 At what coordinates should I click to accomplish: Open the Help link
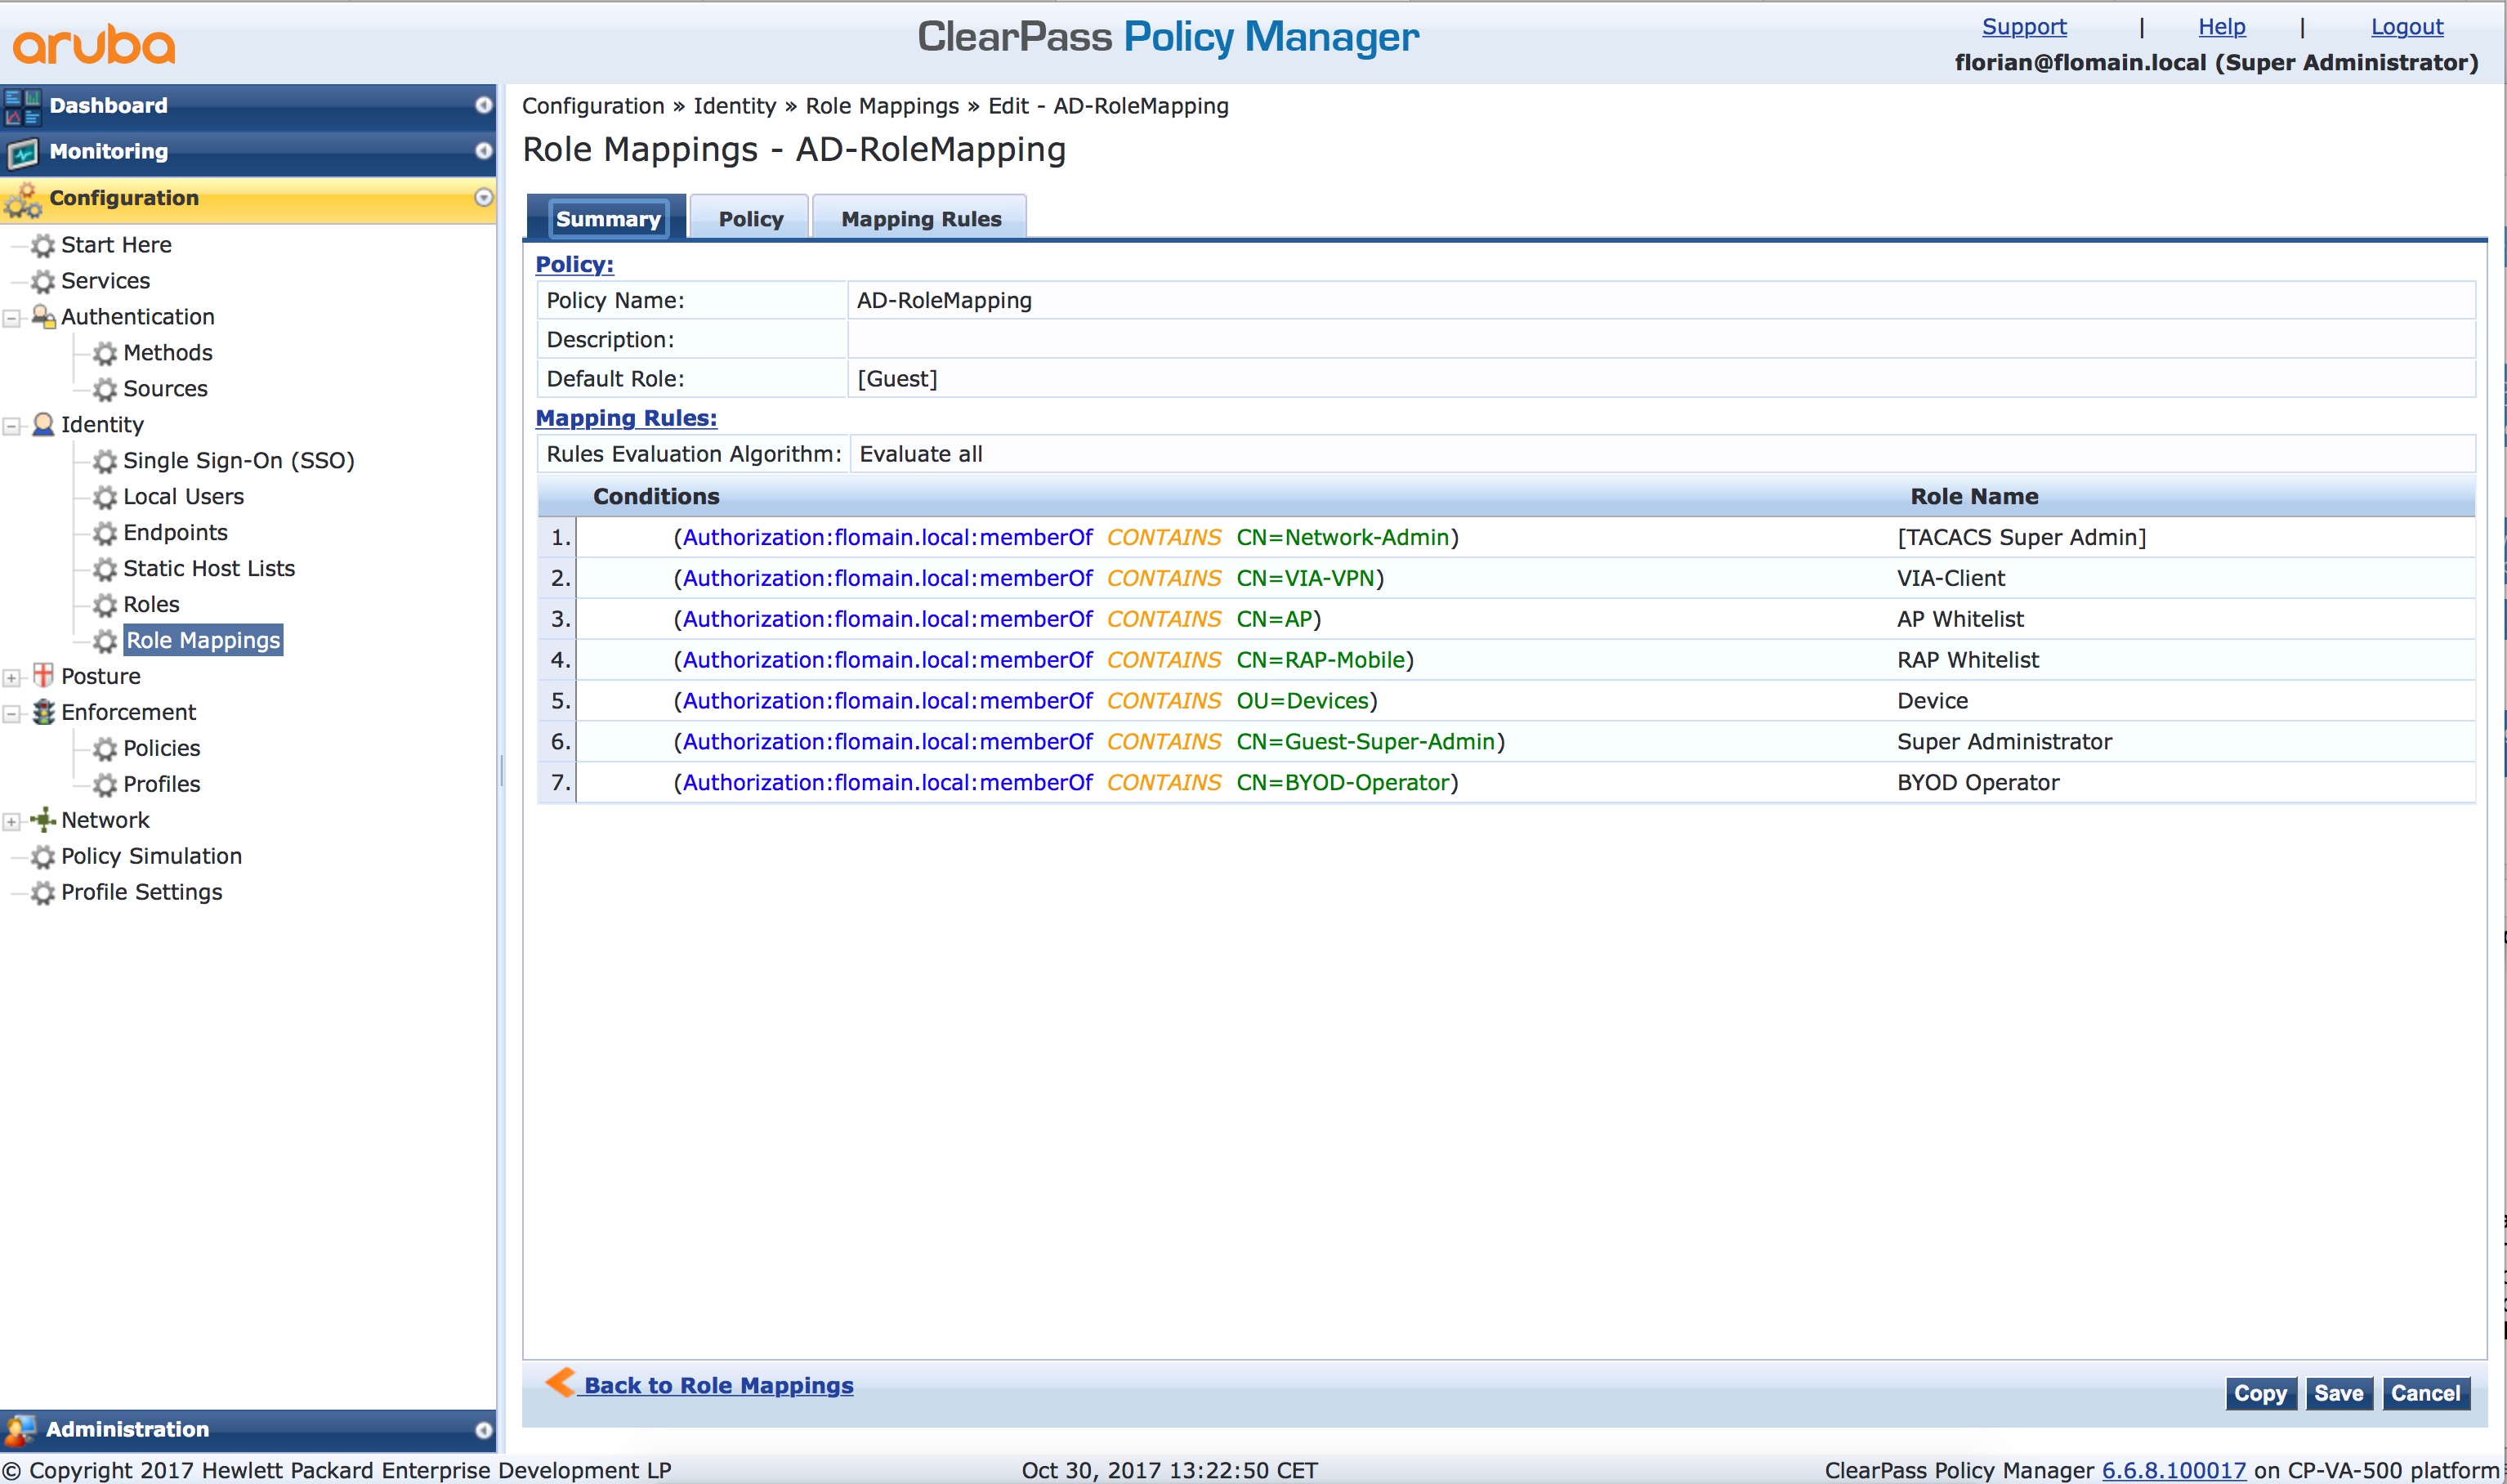tap(2221, 27)
